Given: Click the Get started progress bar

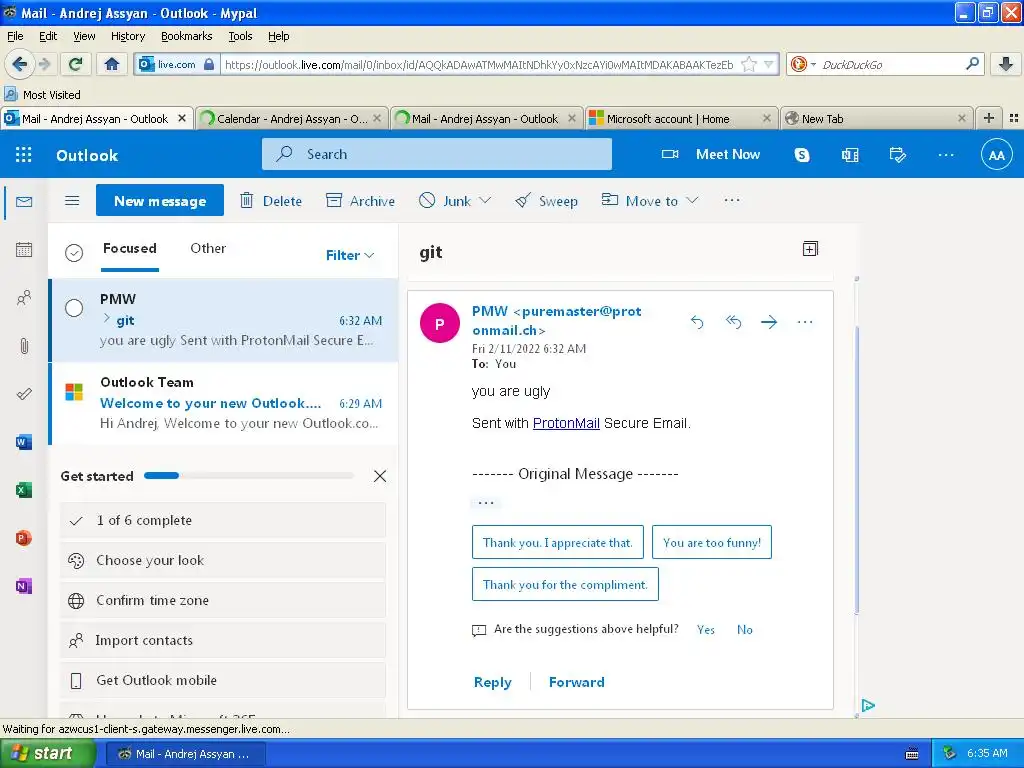Looking at the screenshot, I should coord(249,475).
